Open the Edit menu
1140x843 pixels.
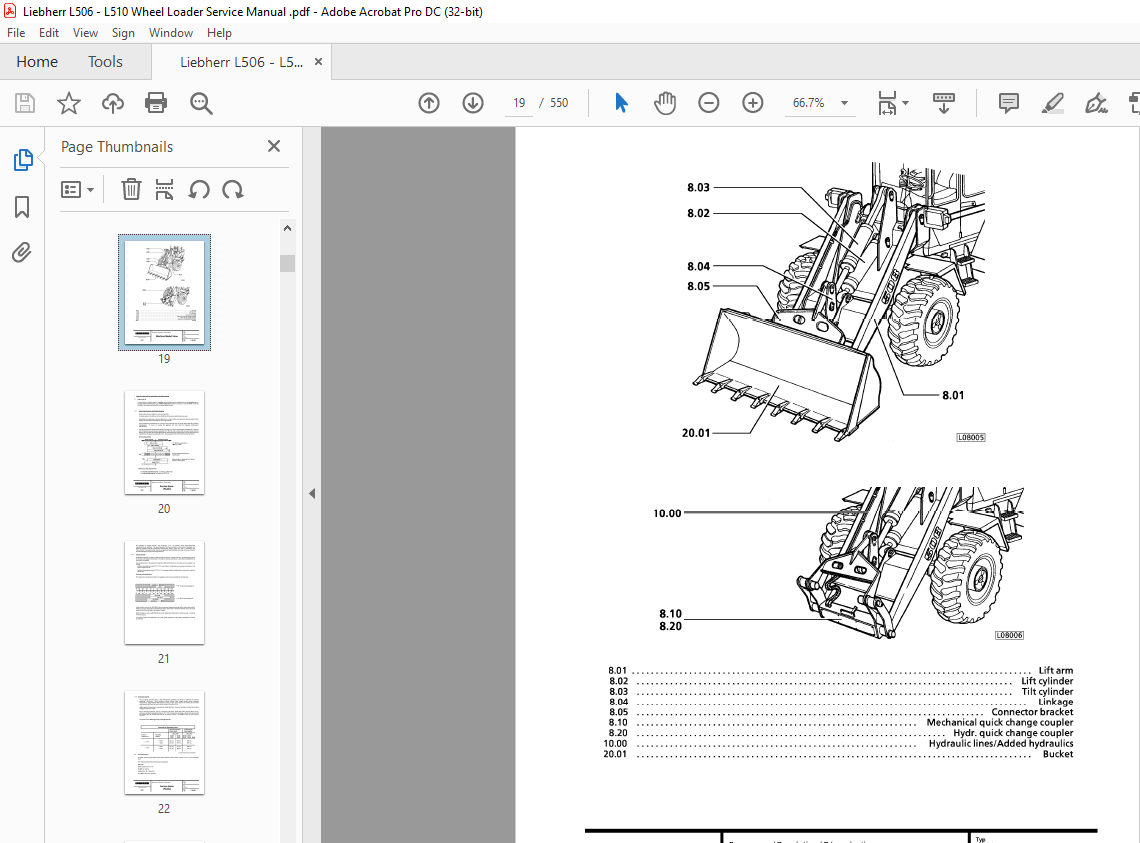tap(49, 33)
